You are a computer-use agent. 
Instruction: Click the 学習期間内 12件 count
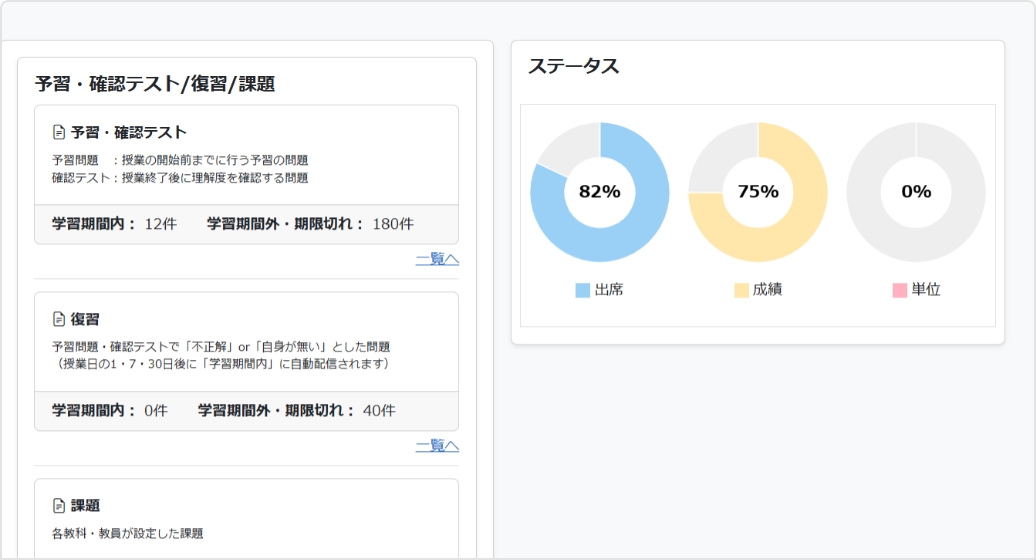click(160, 224)
